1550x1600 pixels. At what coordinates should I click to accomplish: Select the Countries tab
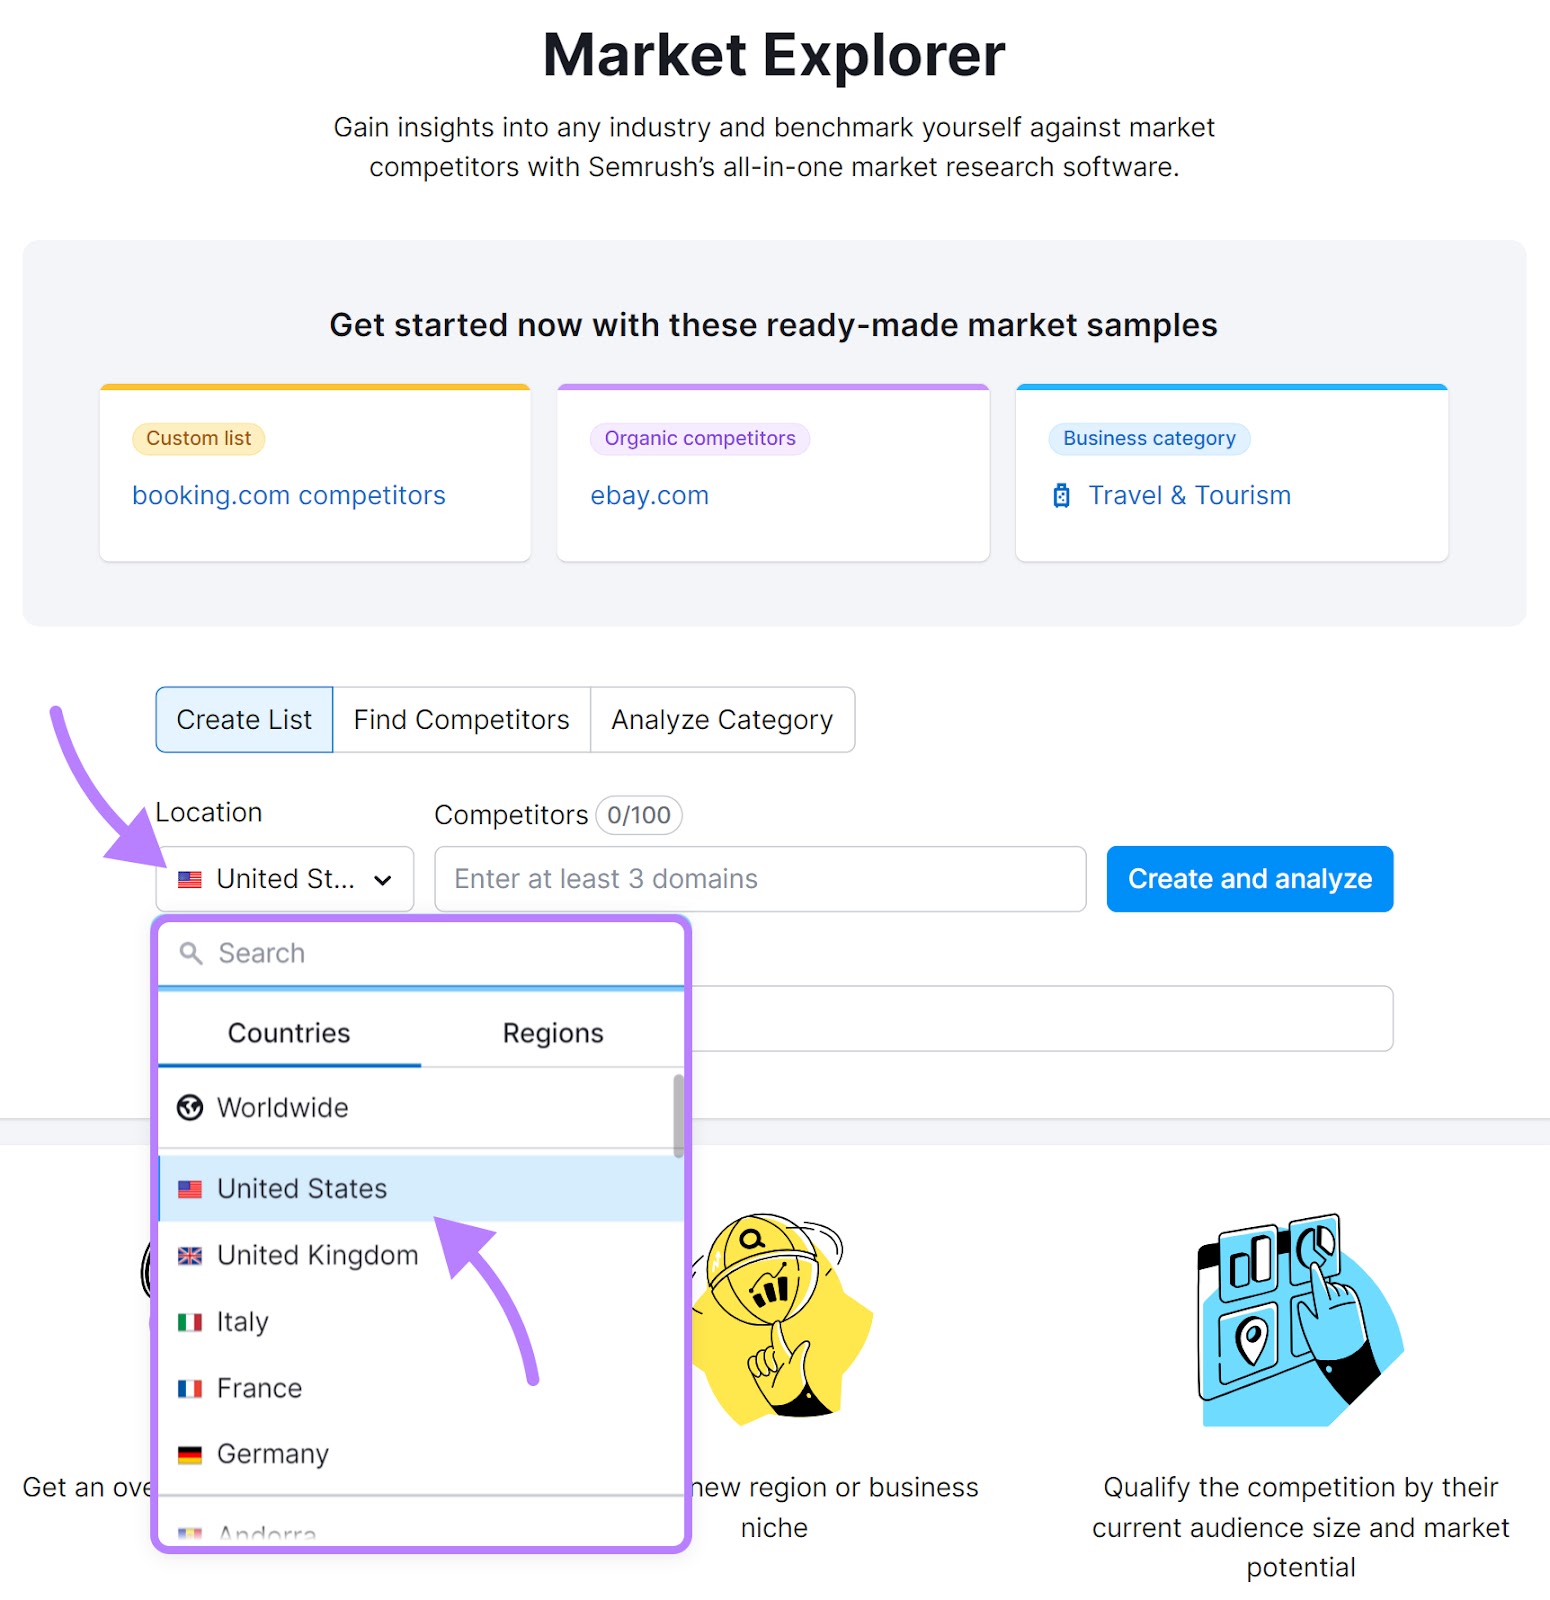[289, 1032]
